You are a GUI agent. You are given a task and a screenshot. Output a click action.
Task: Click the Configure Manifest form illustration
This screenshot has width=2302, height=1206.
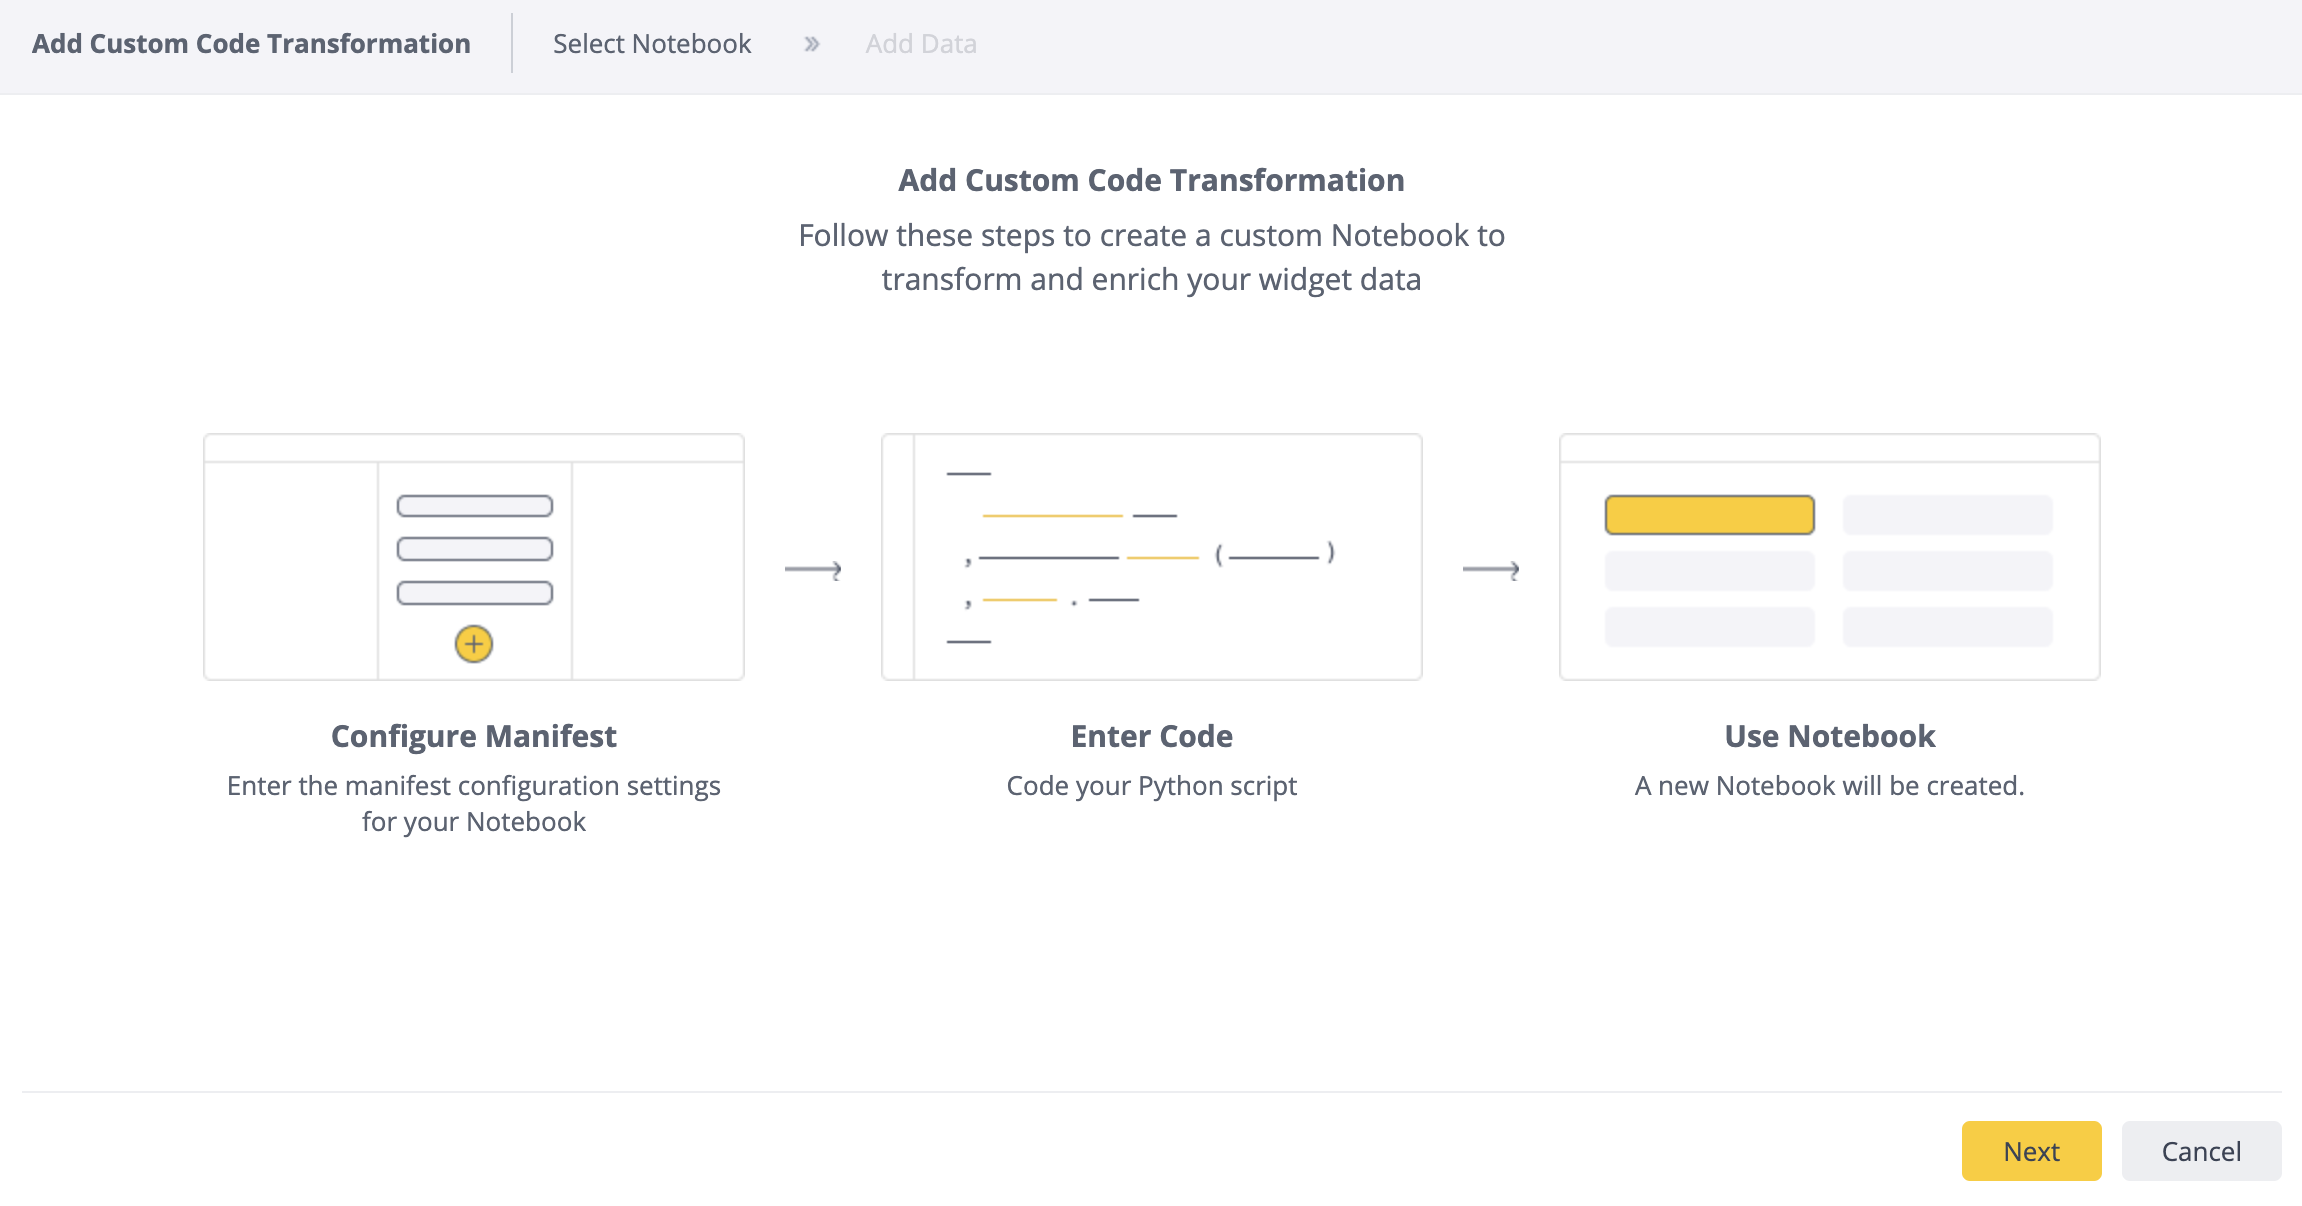tap(473, 556)
